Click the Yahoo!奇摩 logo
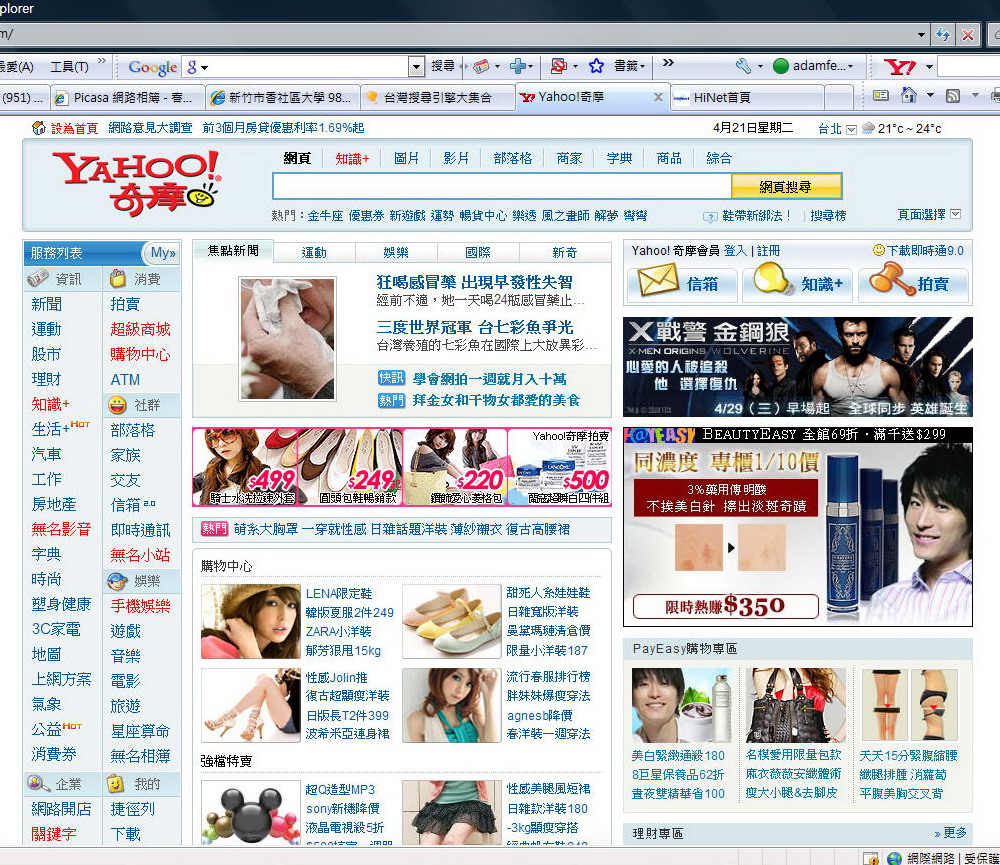This screenshot has width=1000, height=865. point(137,183)
